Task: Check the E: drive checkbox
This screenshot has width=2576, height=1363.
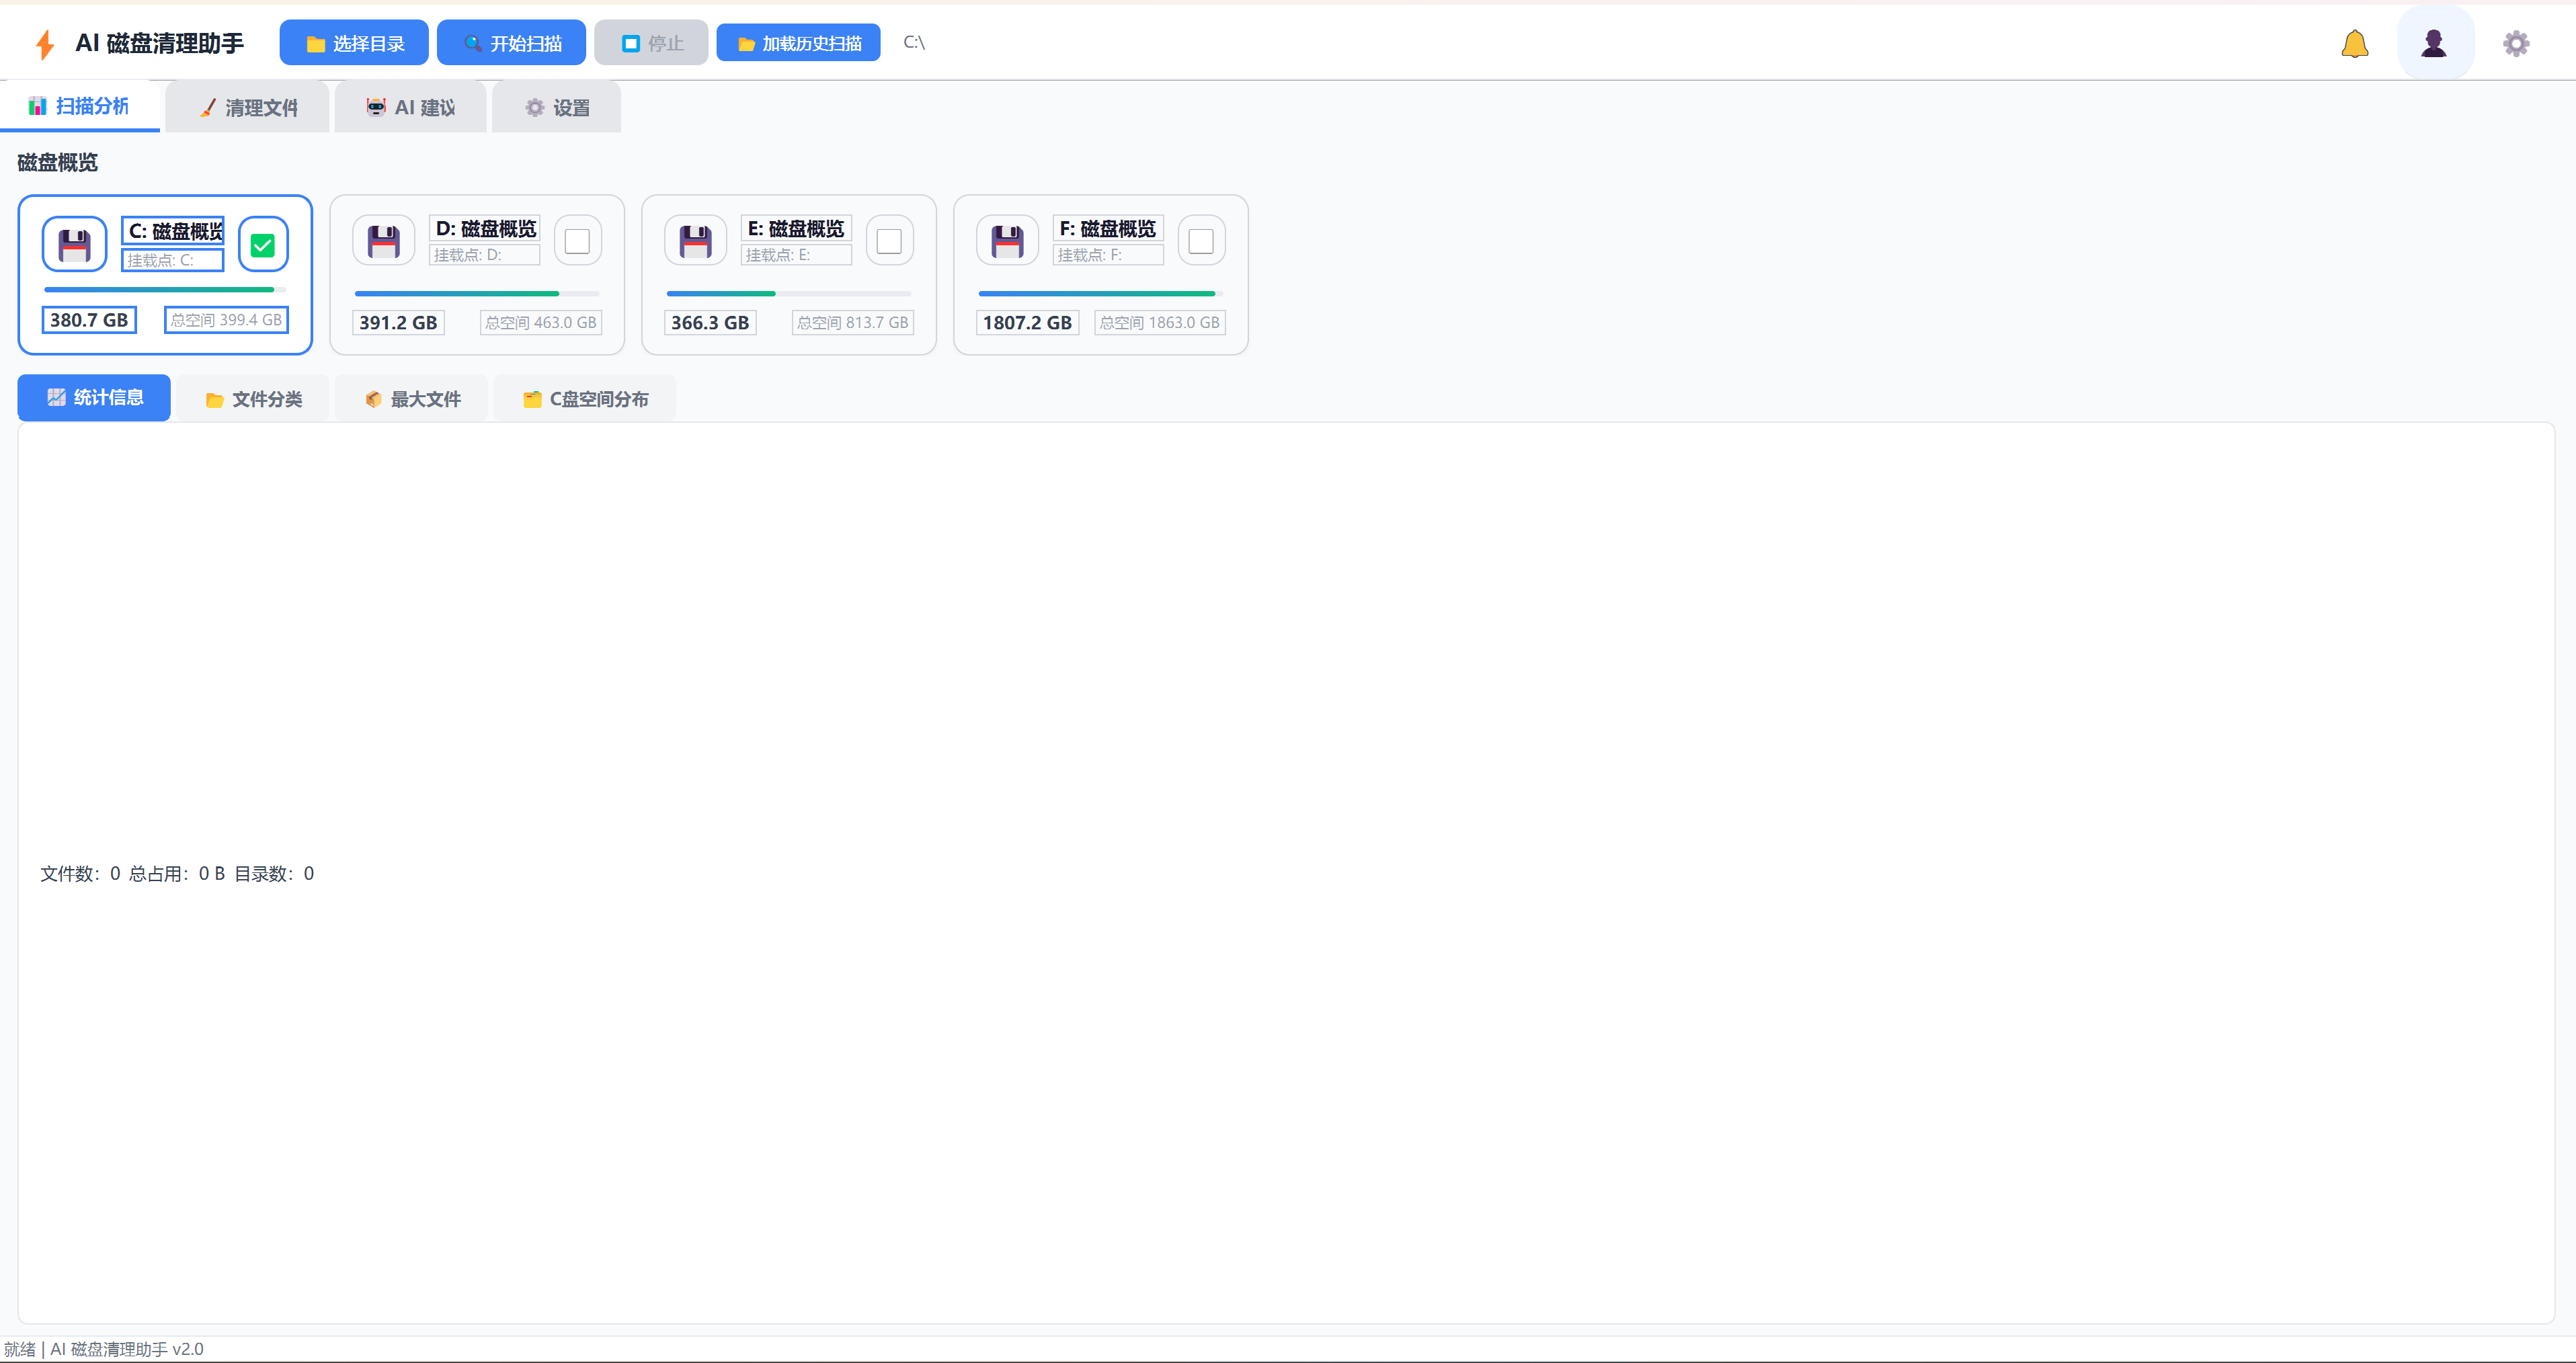Action: pyautogui.click(x=889, y=241)
